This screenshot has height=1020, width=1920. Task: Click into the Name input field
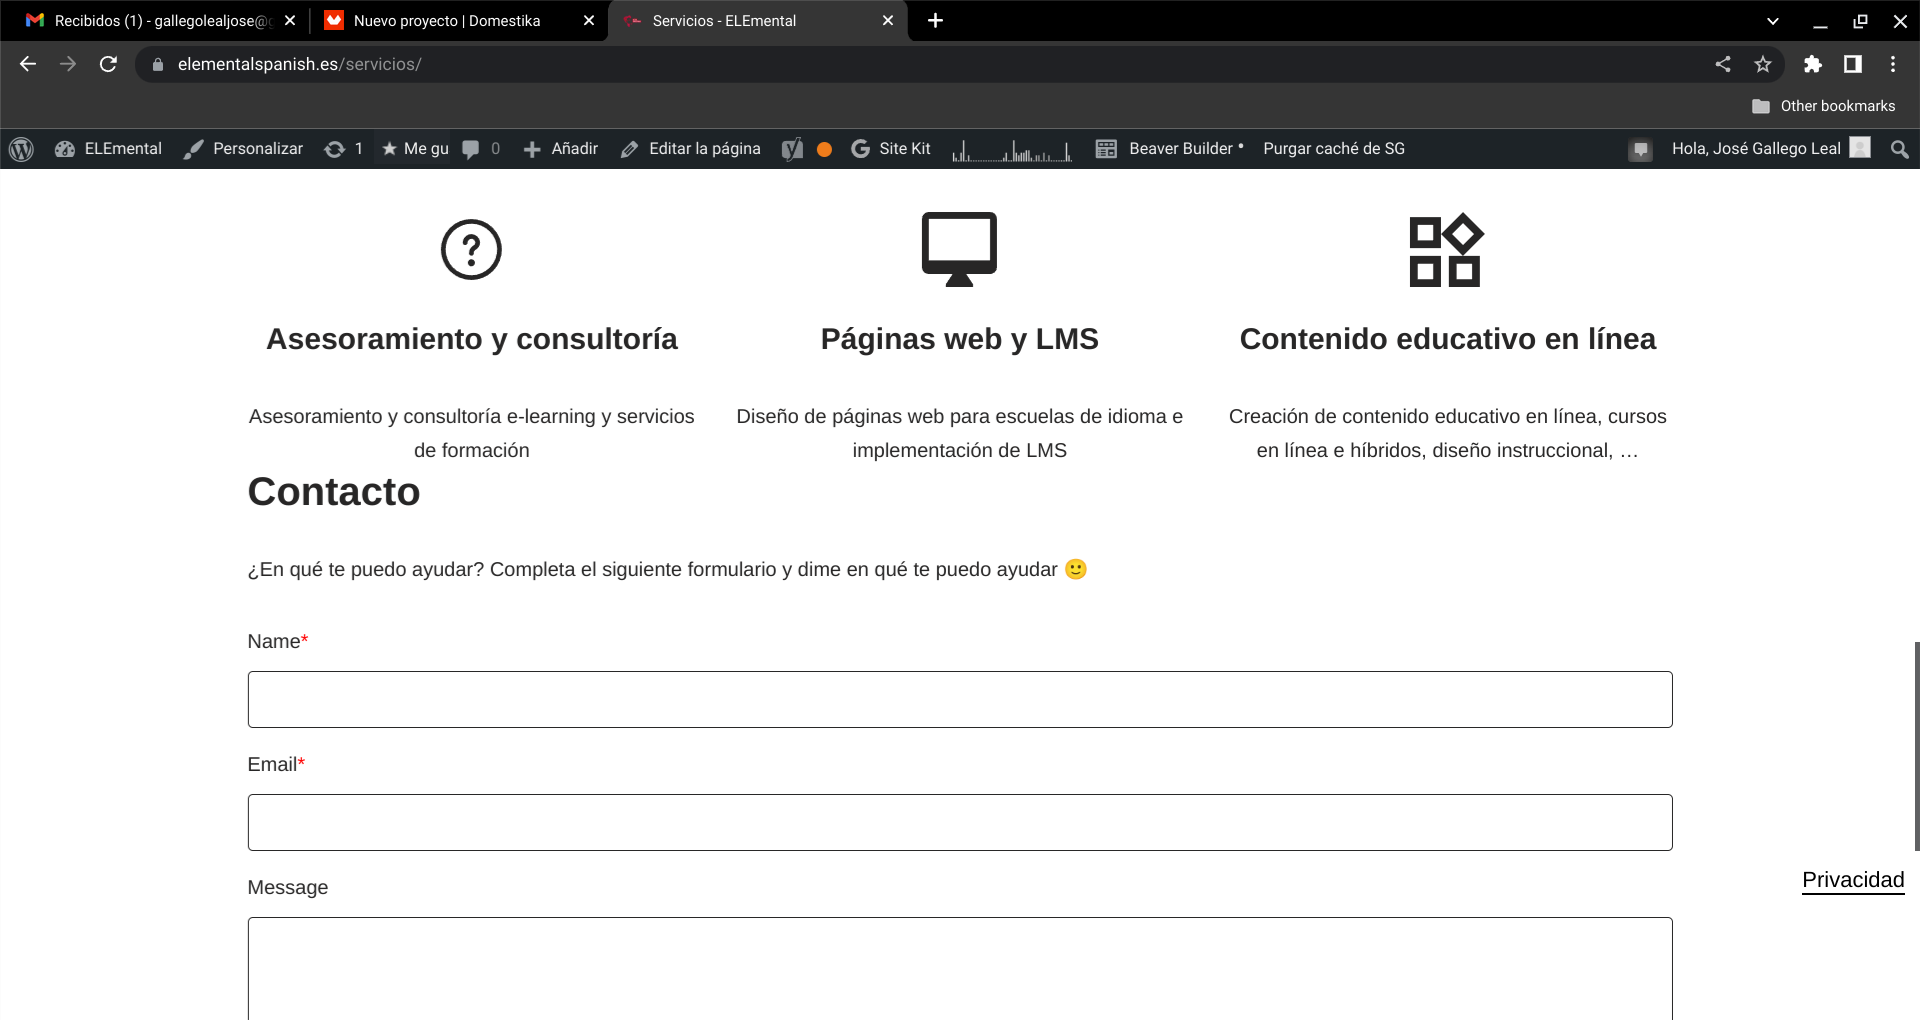[959, 699]
